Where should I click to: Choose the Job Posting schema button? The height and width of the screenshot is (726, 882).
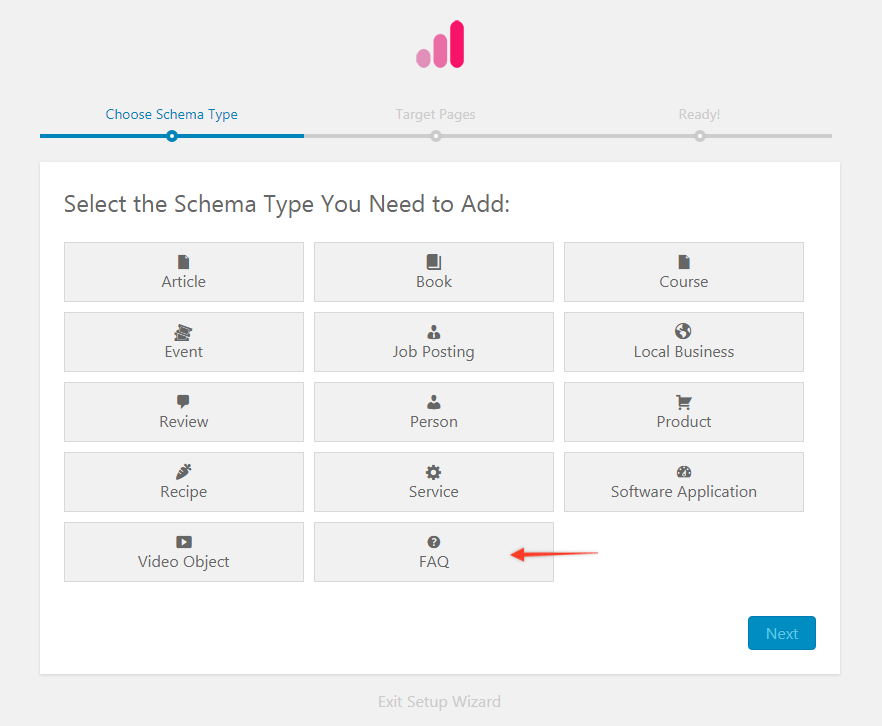tap(434, 342)
